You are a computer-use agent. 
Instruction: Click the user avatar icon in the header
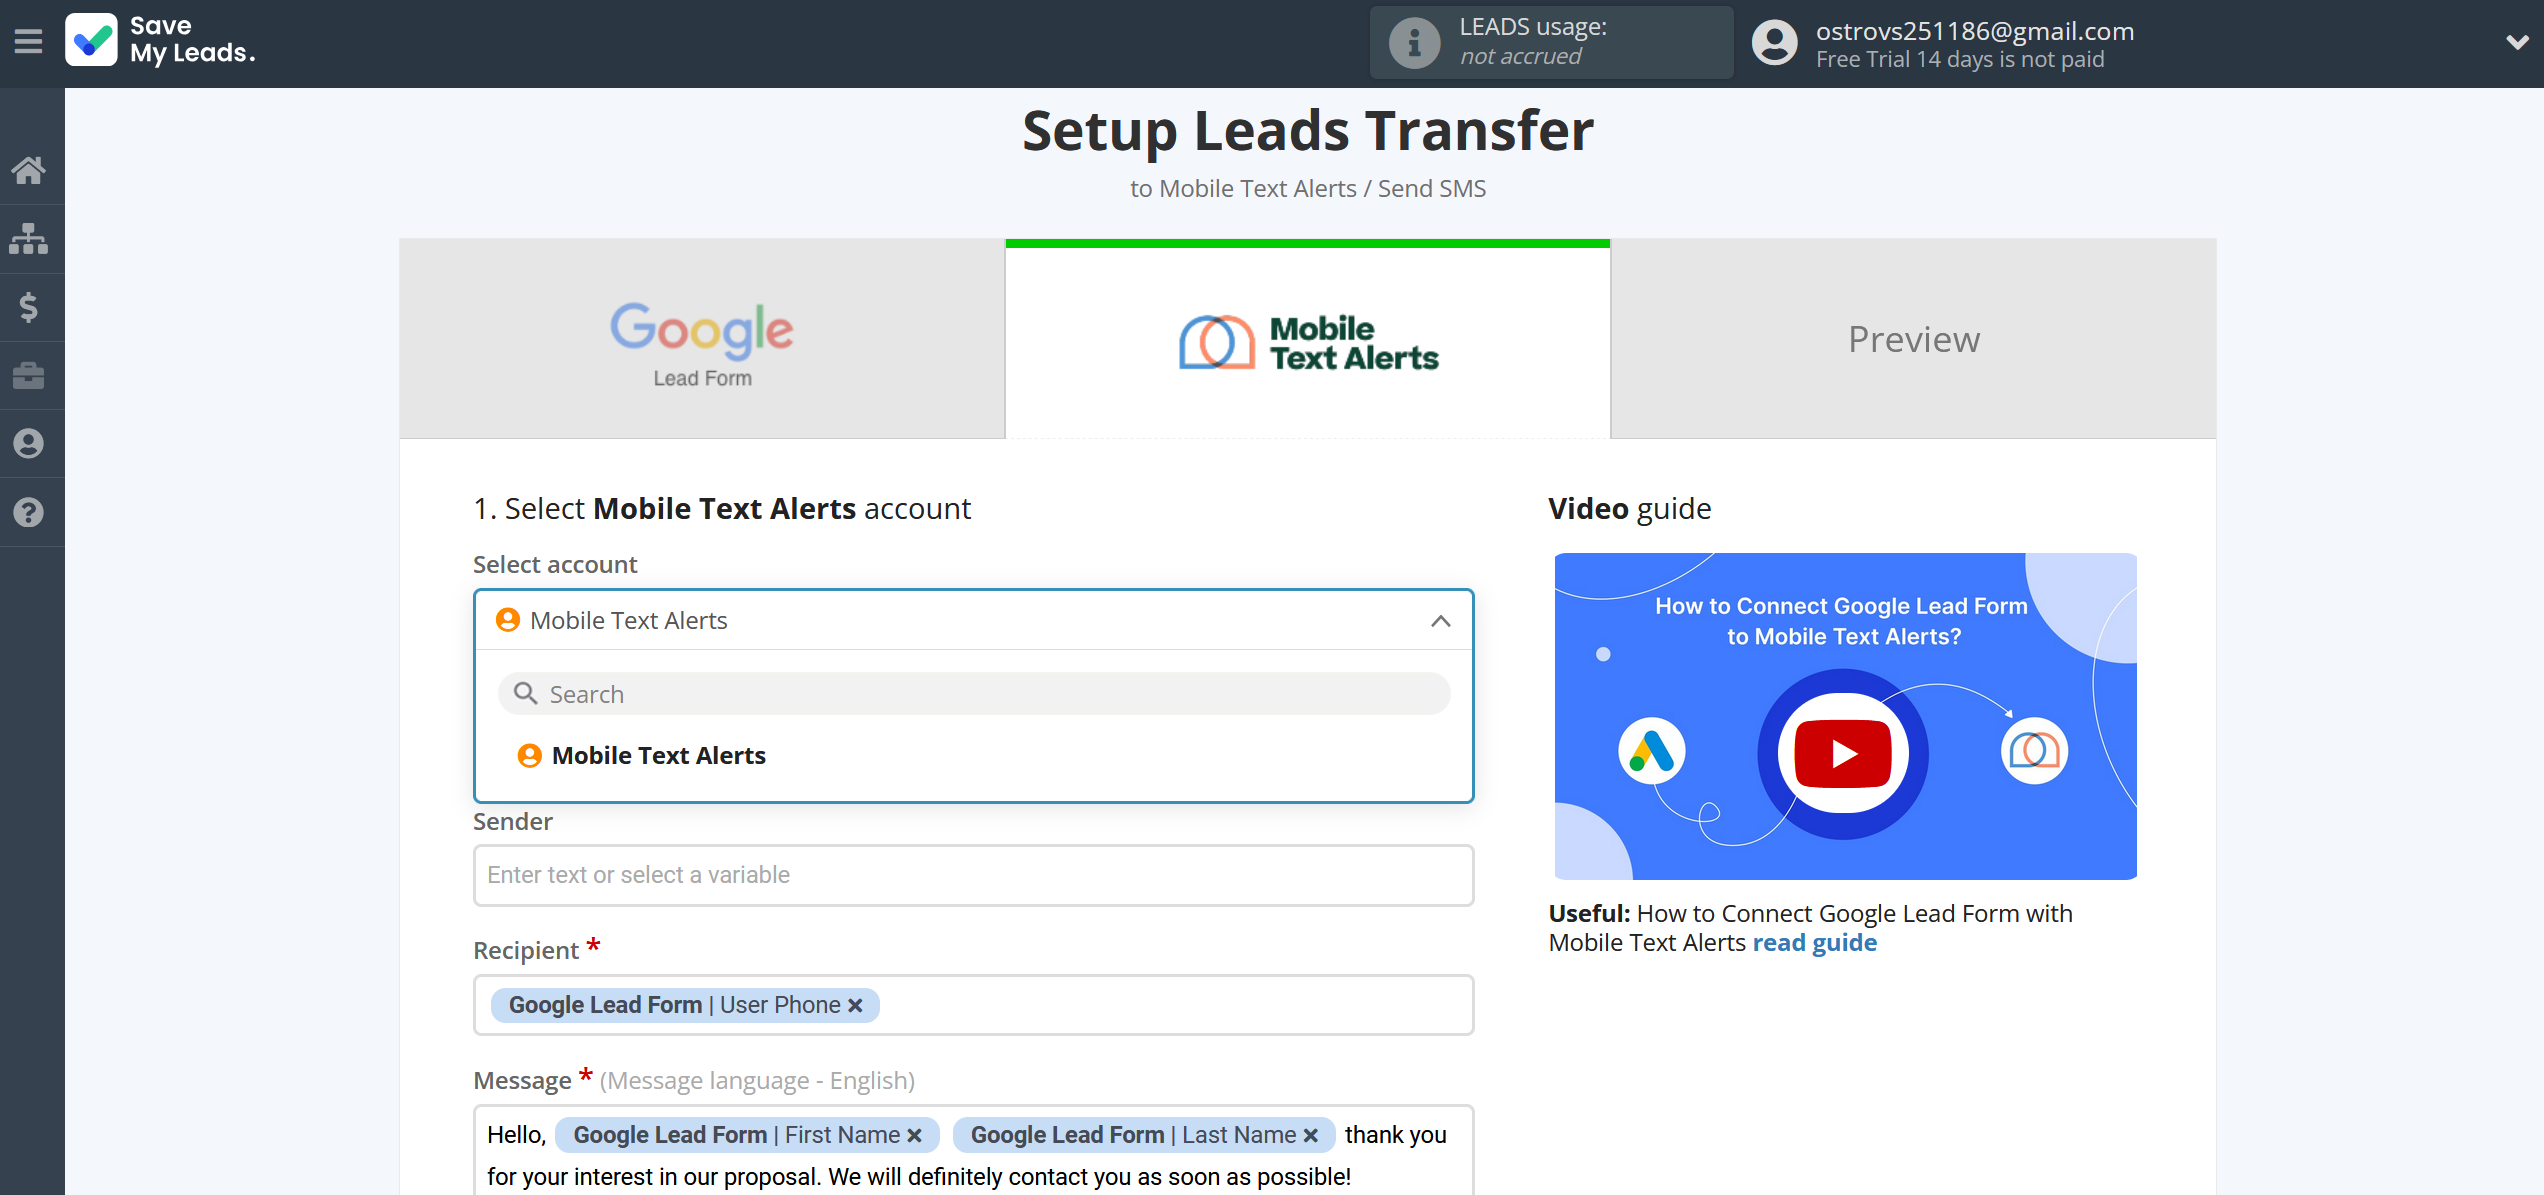[x=1775, y=43]
